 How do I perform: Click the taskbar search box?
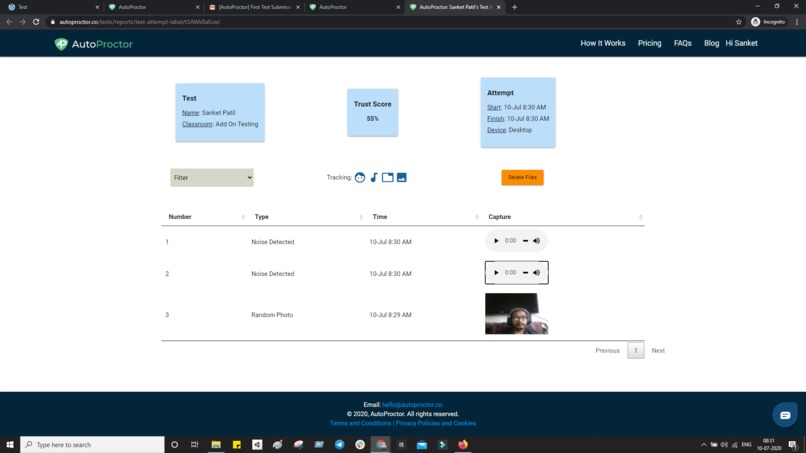click(x=93, y=445)
